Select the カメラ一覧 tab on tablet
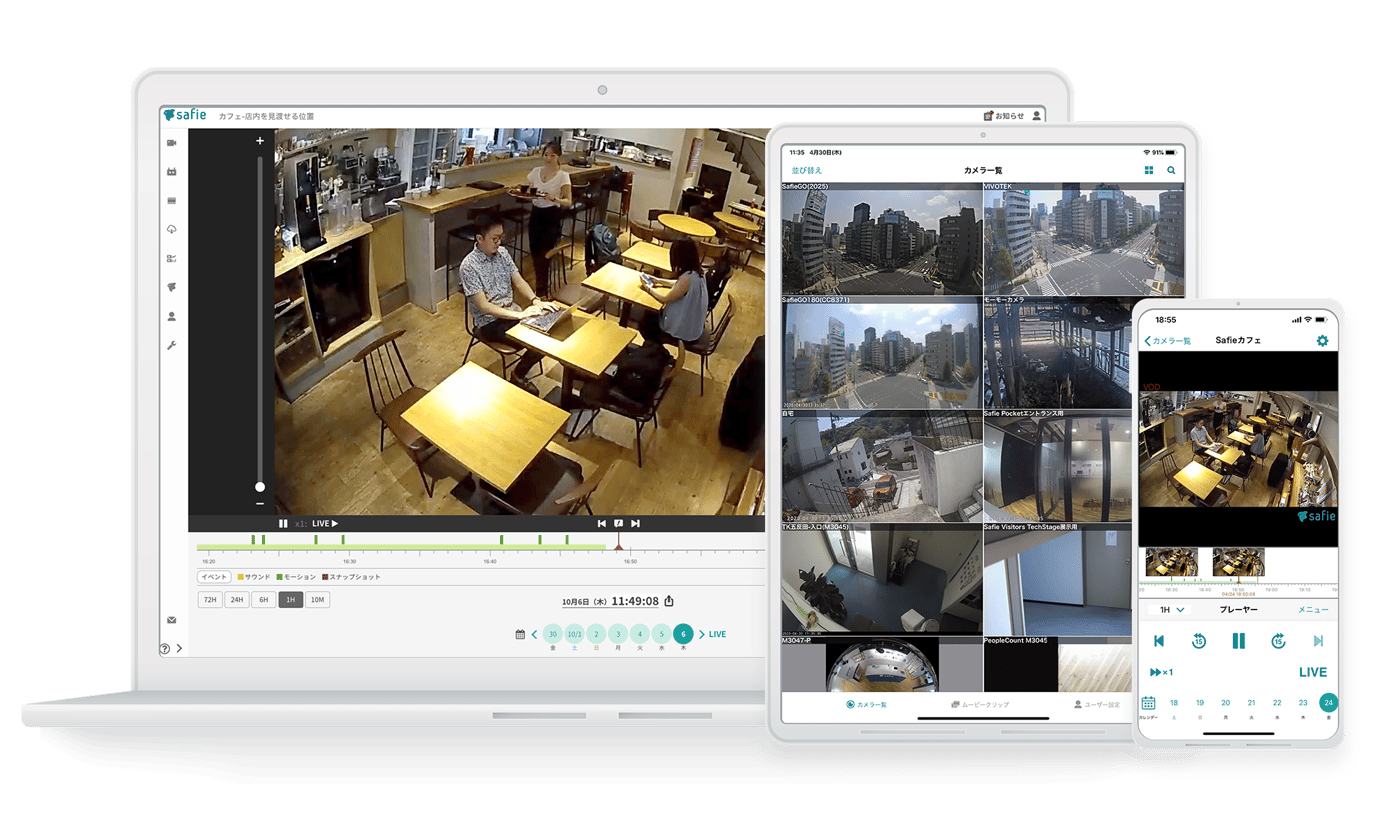1400x837 pixels. (x=866, y=705)
